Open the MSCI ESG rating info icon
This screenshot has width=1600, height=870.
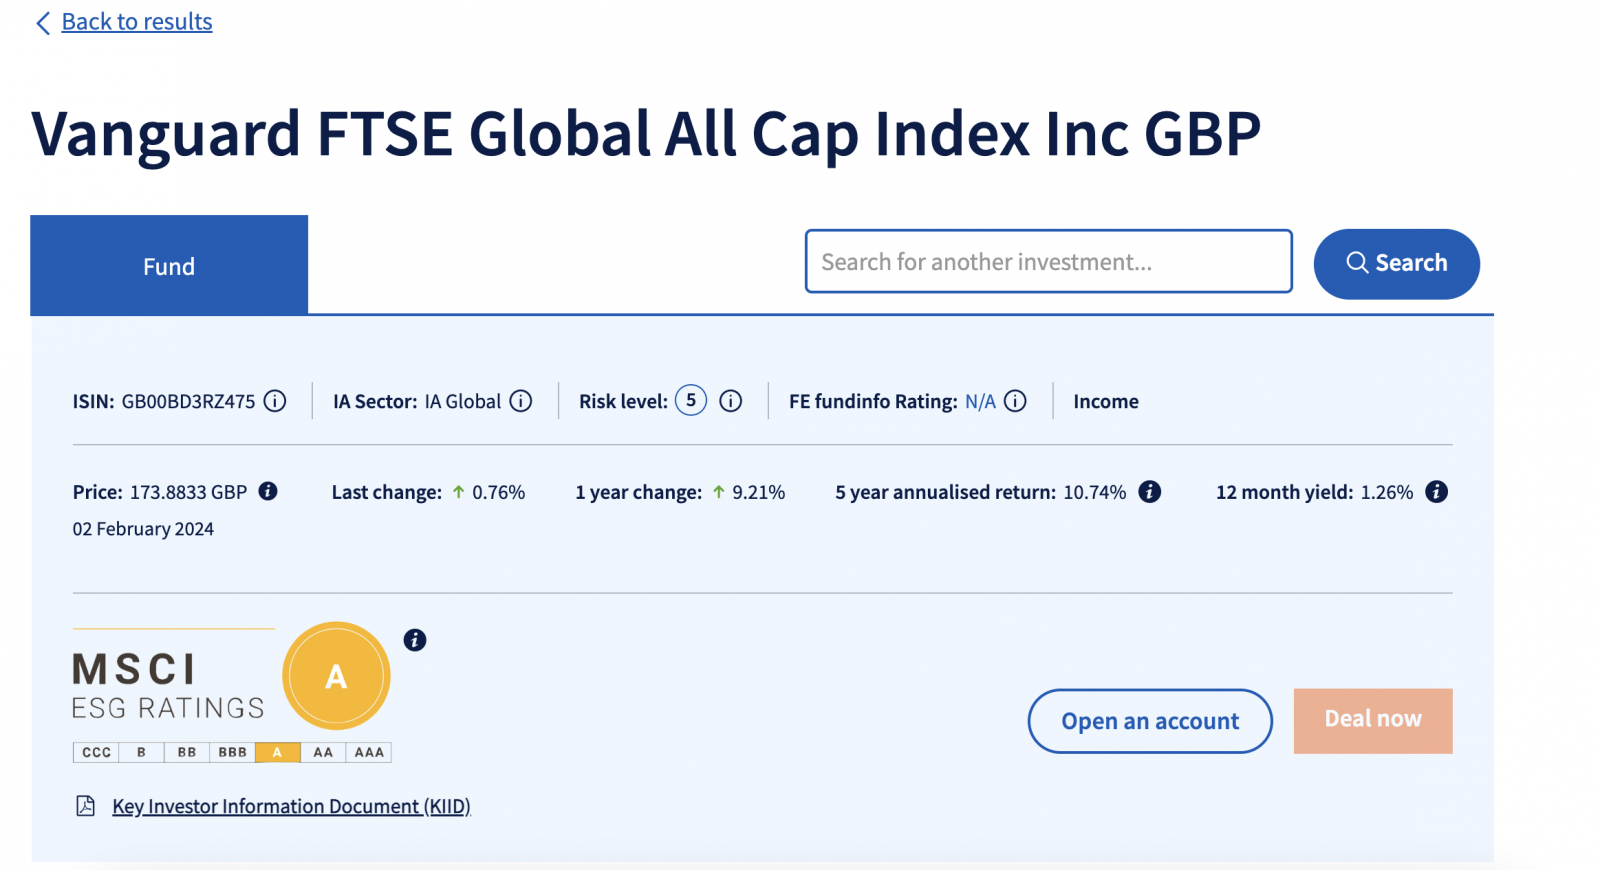coord(415,640)
